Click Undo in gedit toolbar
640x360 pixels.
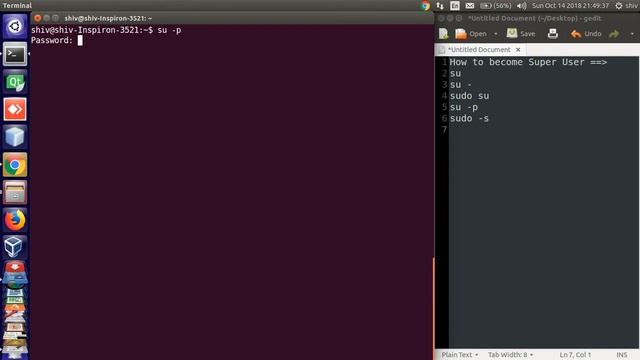tap(586, 34)
